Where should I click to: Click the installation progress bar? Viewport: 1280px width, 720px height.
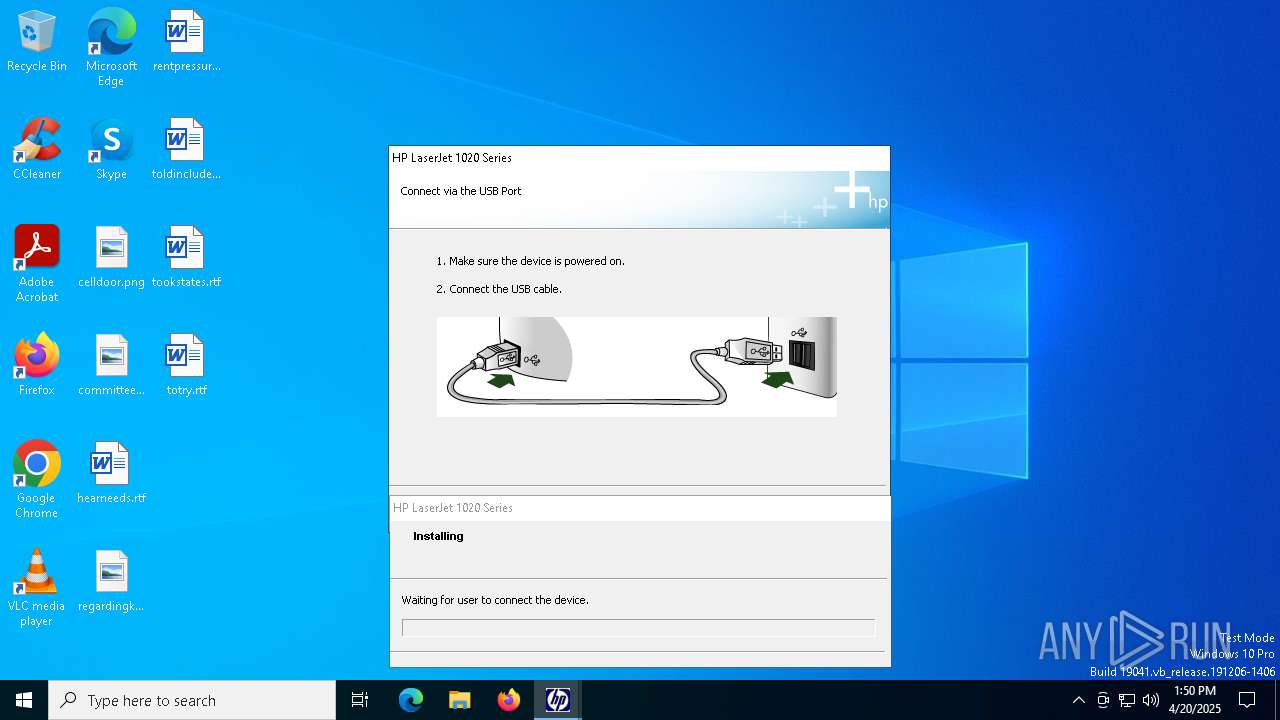pyautogui.click(x=638, y=628)
